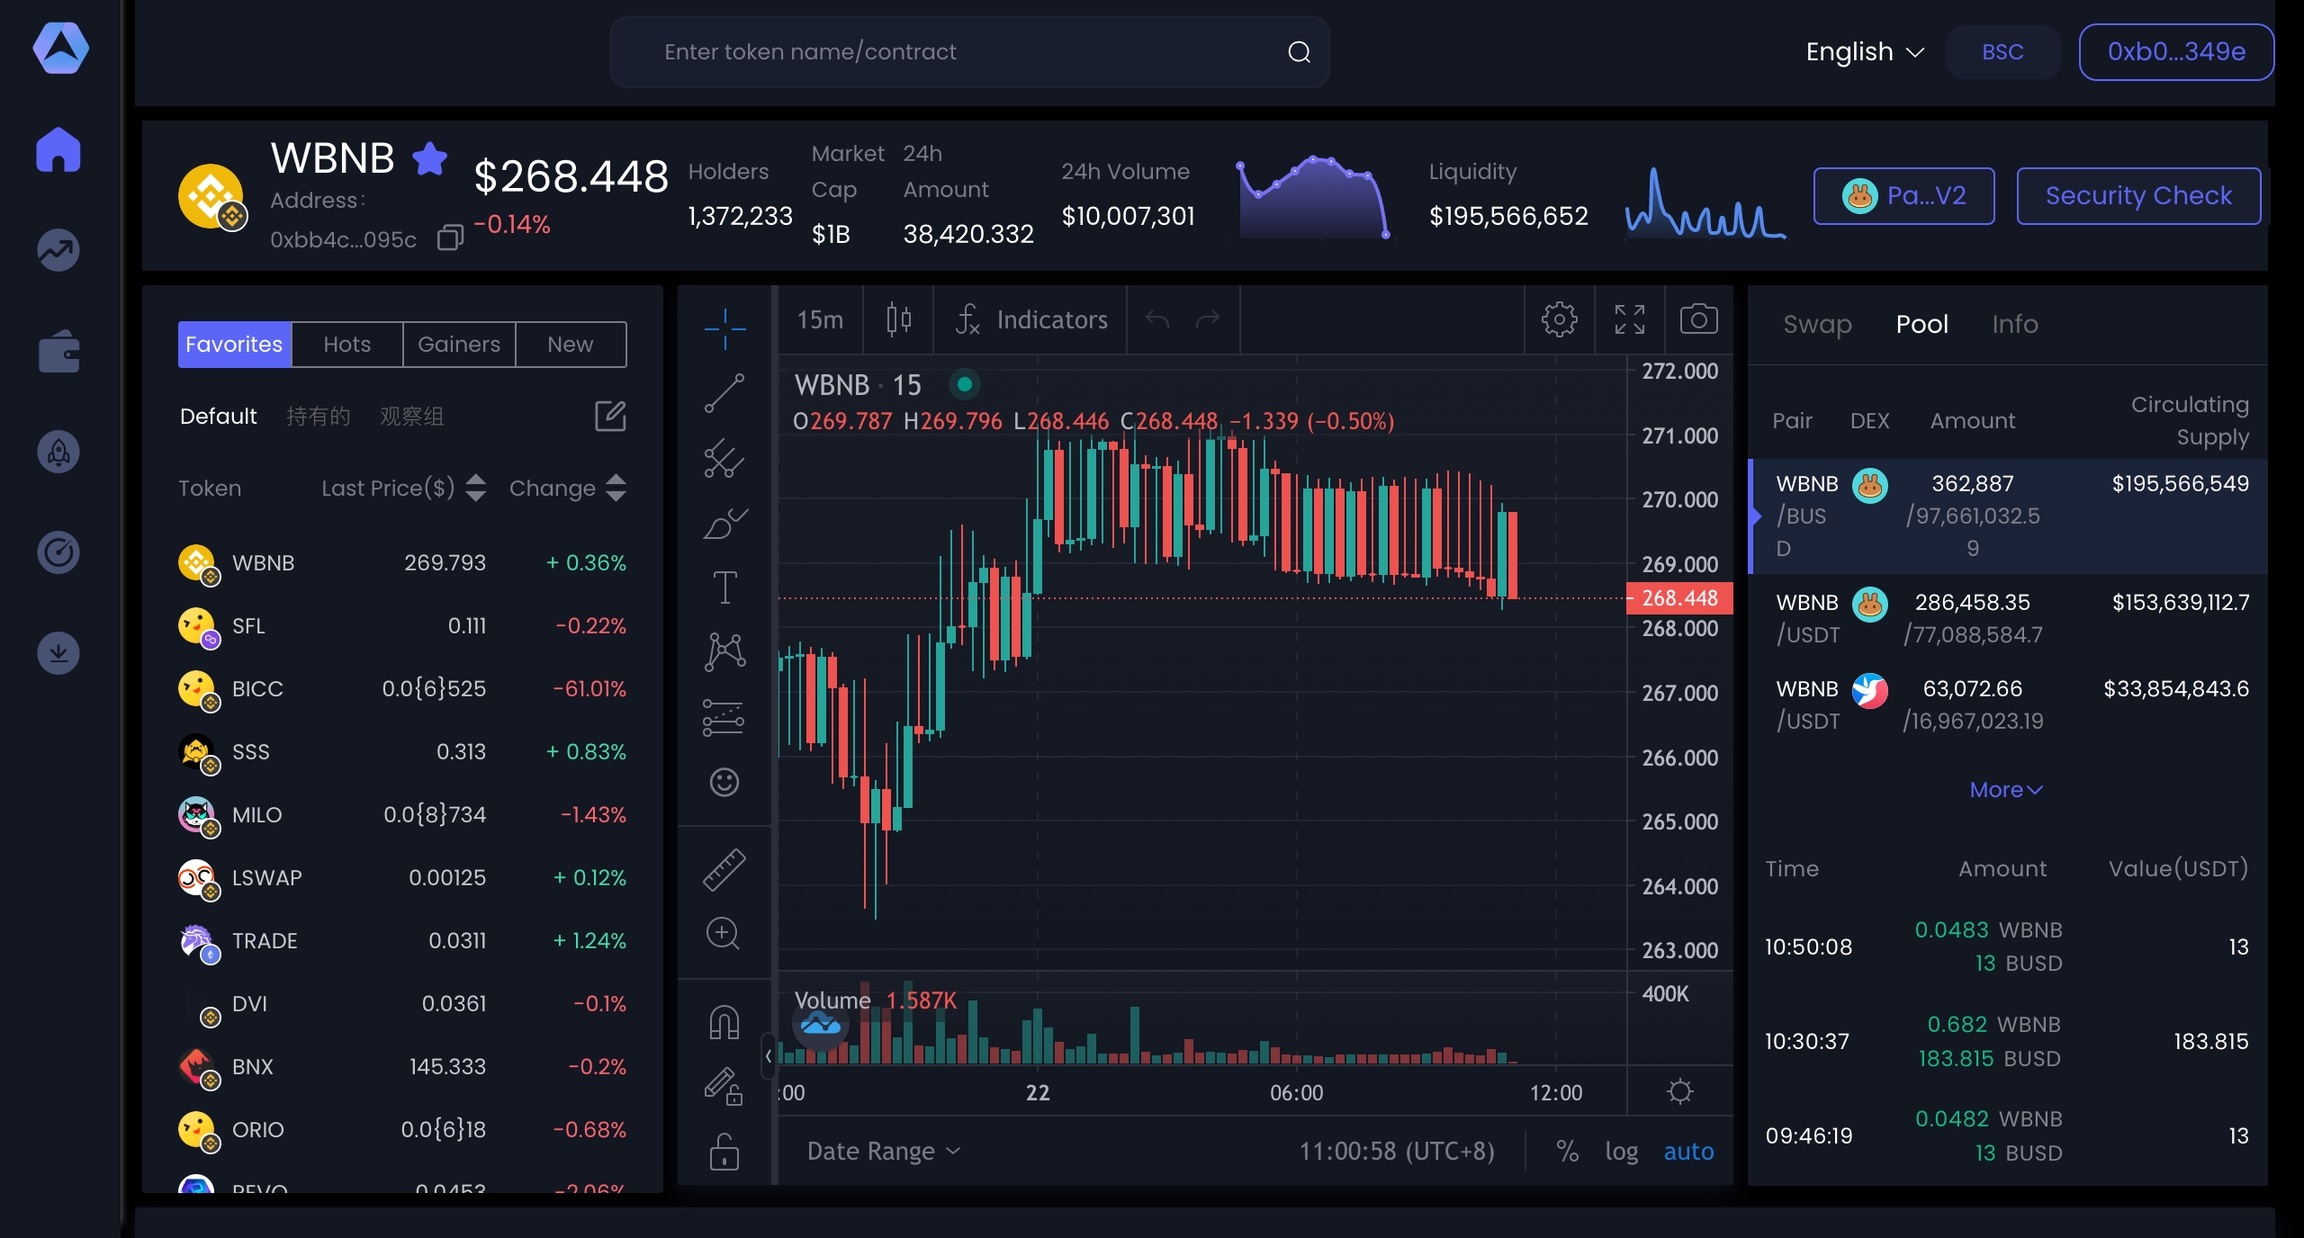Image resolution: width=2304 pixels, height=1238 pixels.
Task: Toggle percent scale on chart
Action: [x=1567, y=1151]
